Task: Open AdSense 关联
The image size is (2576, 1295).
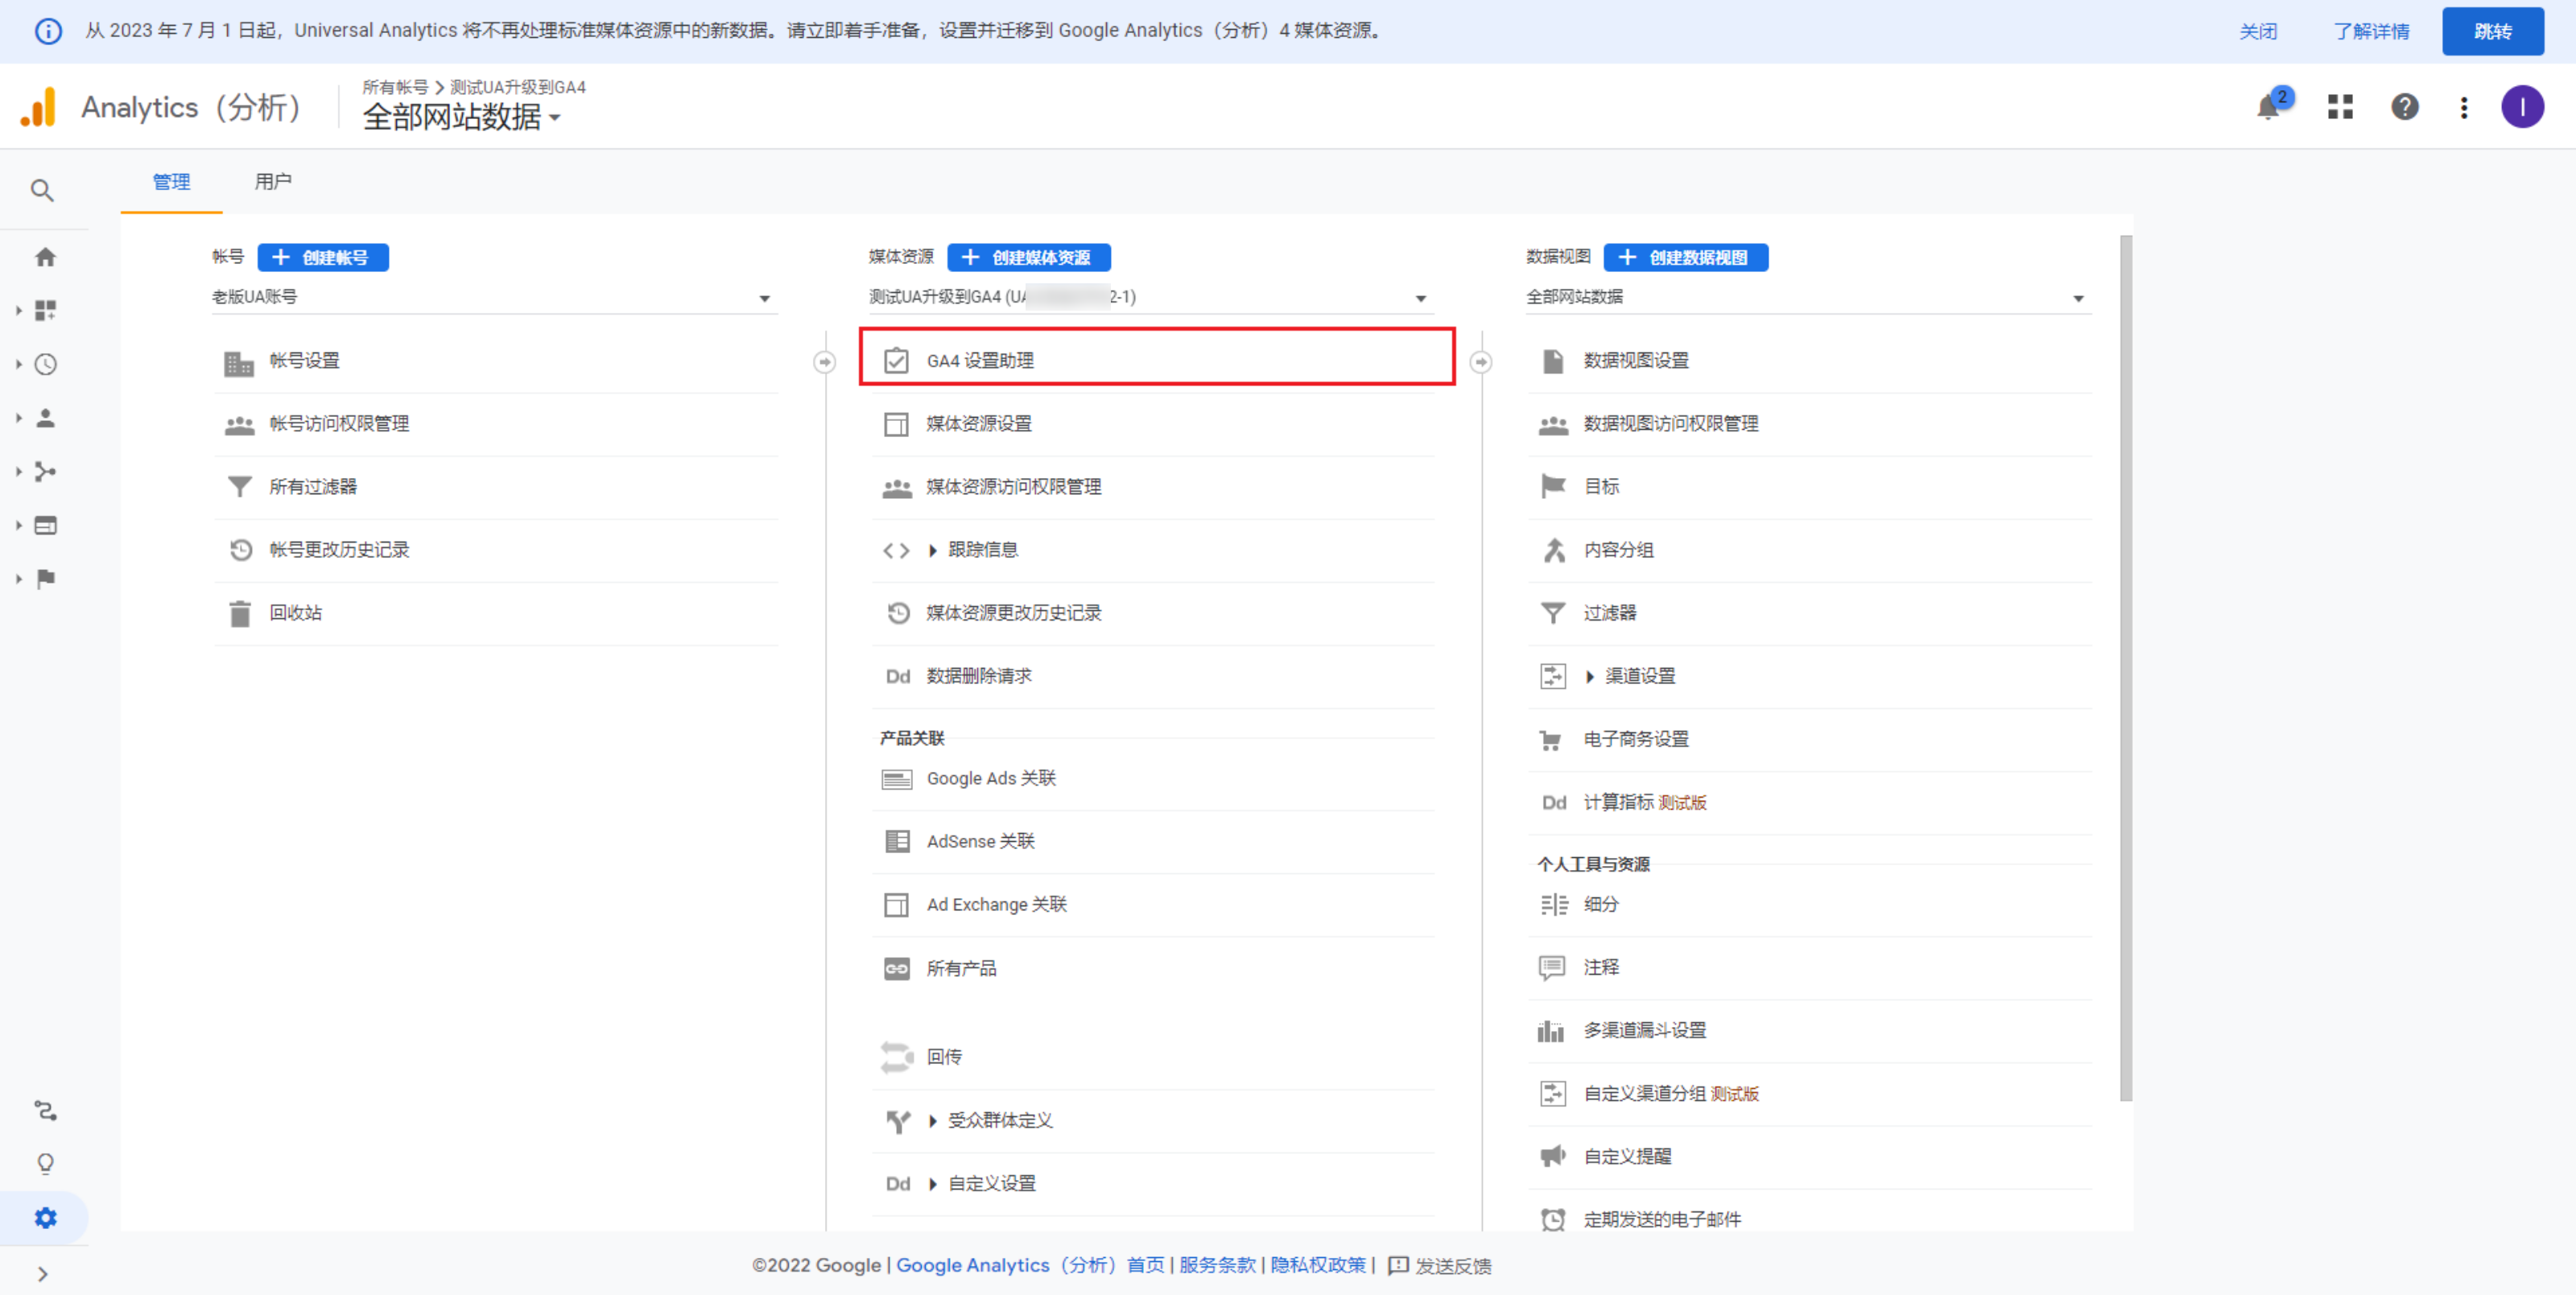Action: (1153, 842)
